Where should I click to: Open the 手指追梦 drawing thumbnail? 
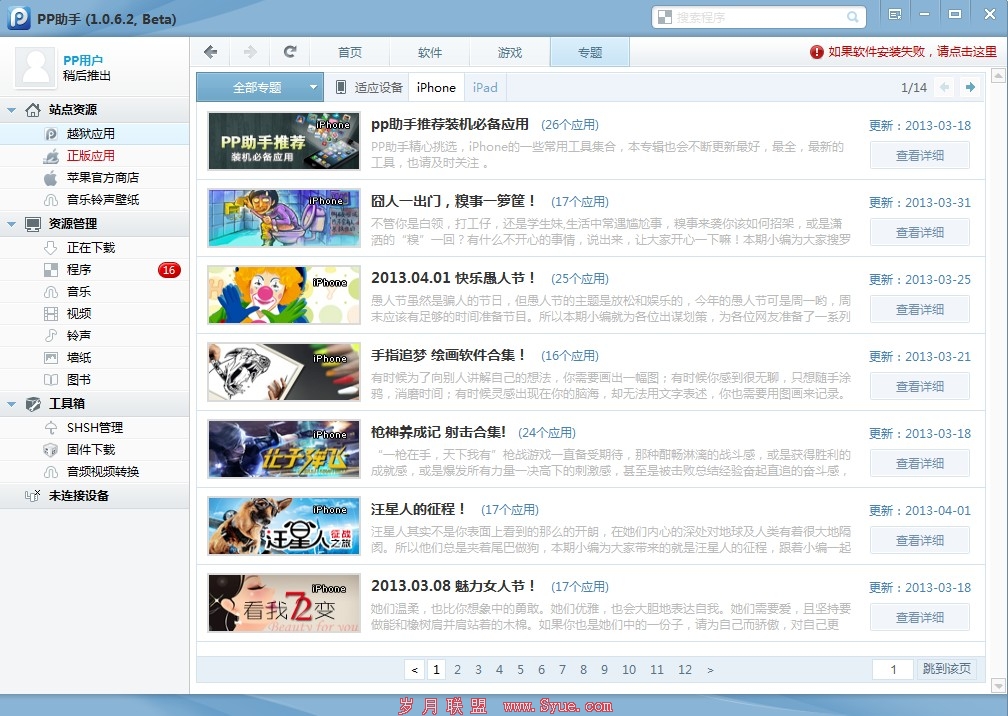point(284,371)
